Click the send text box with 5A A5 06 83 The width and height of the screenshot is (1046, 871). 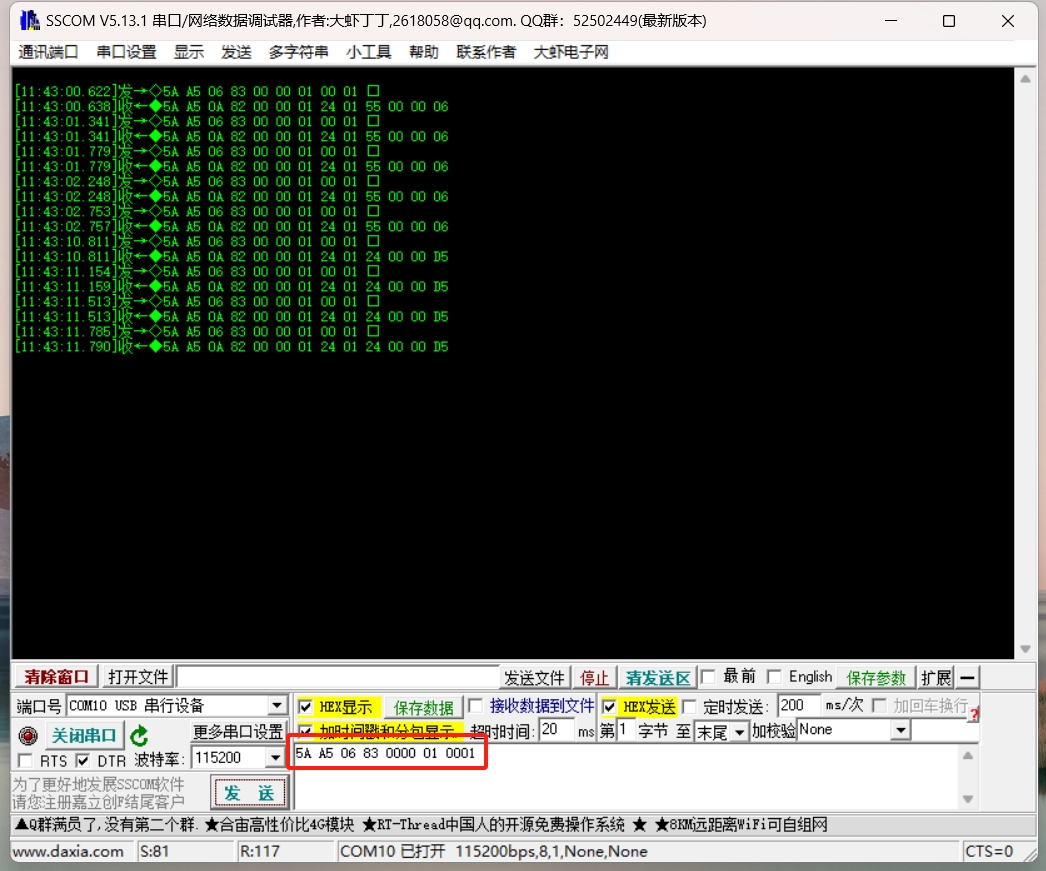tap(626, 776)
